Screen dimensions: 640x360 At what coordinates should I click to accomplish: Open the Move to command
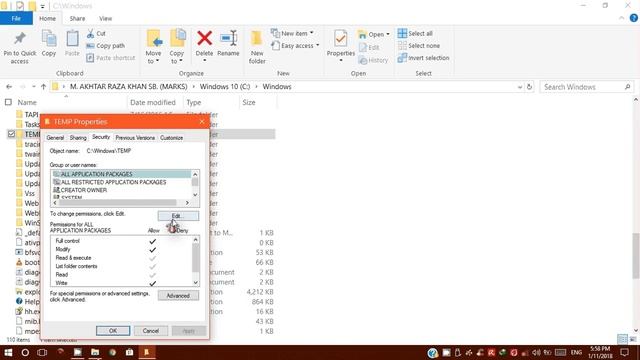tap(153, 47)
